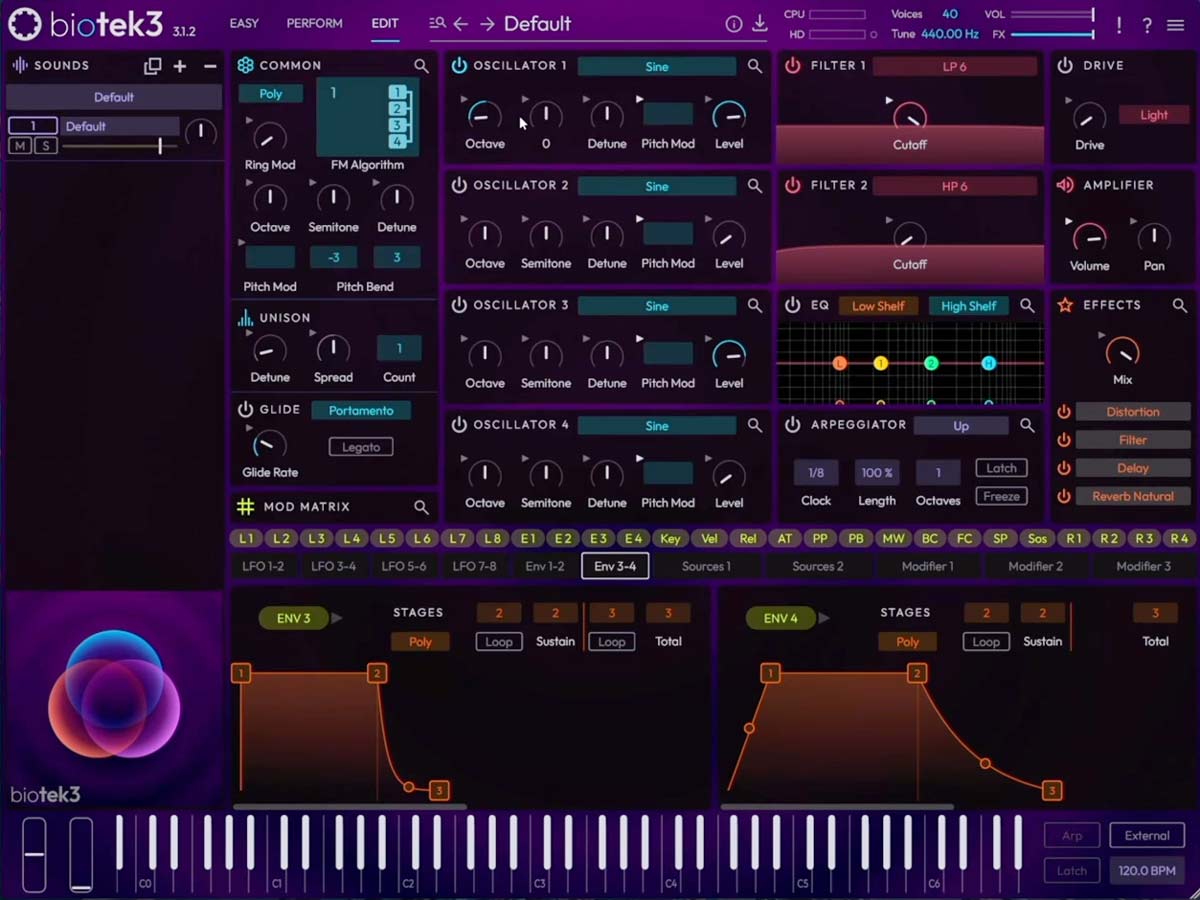Open Oscillator 2 magnifier icon
This screenshot has width=1200, height=900.
pyautogui.click(x=755, y=186)
